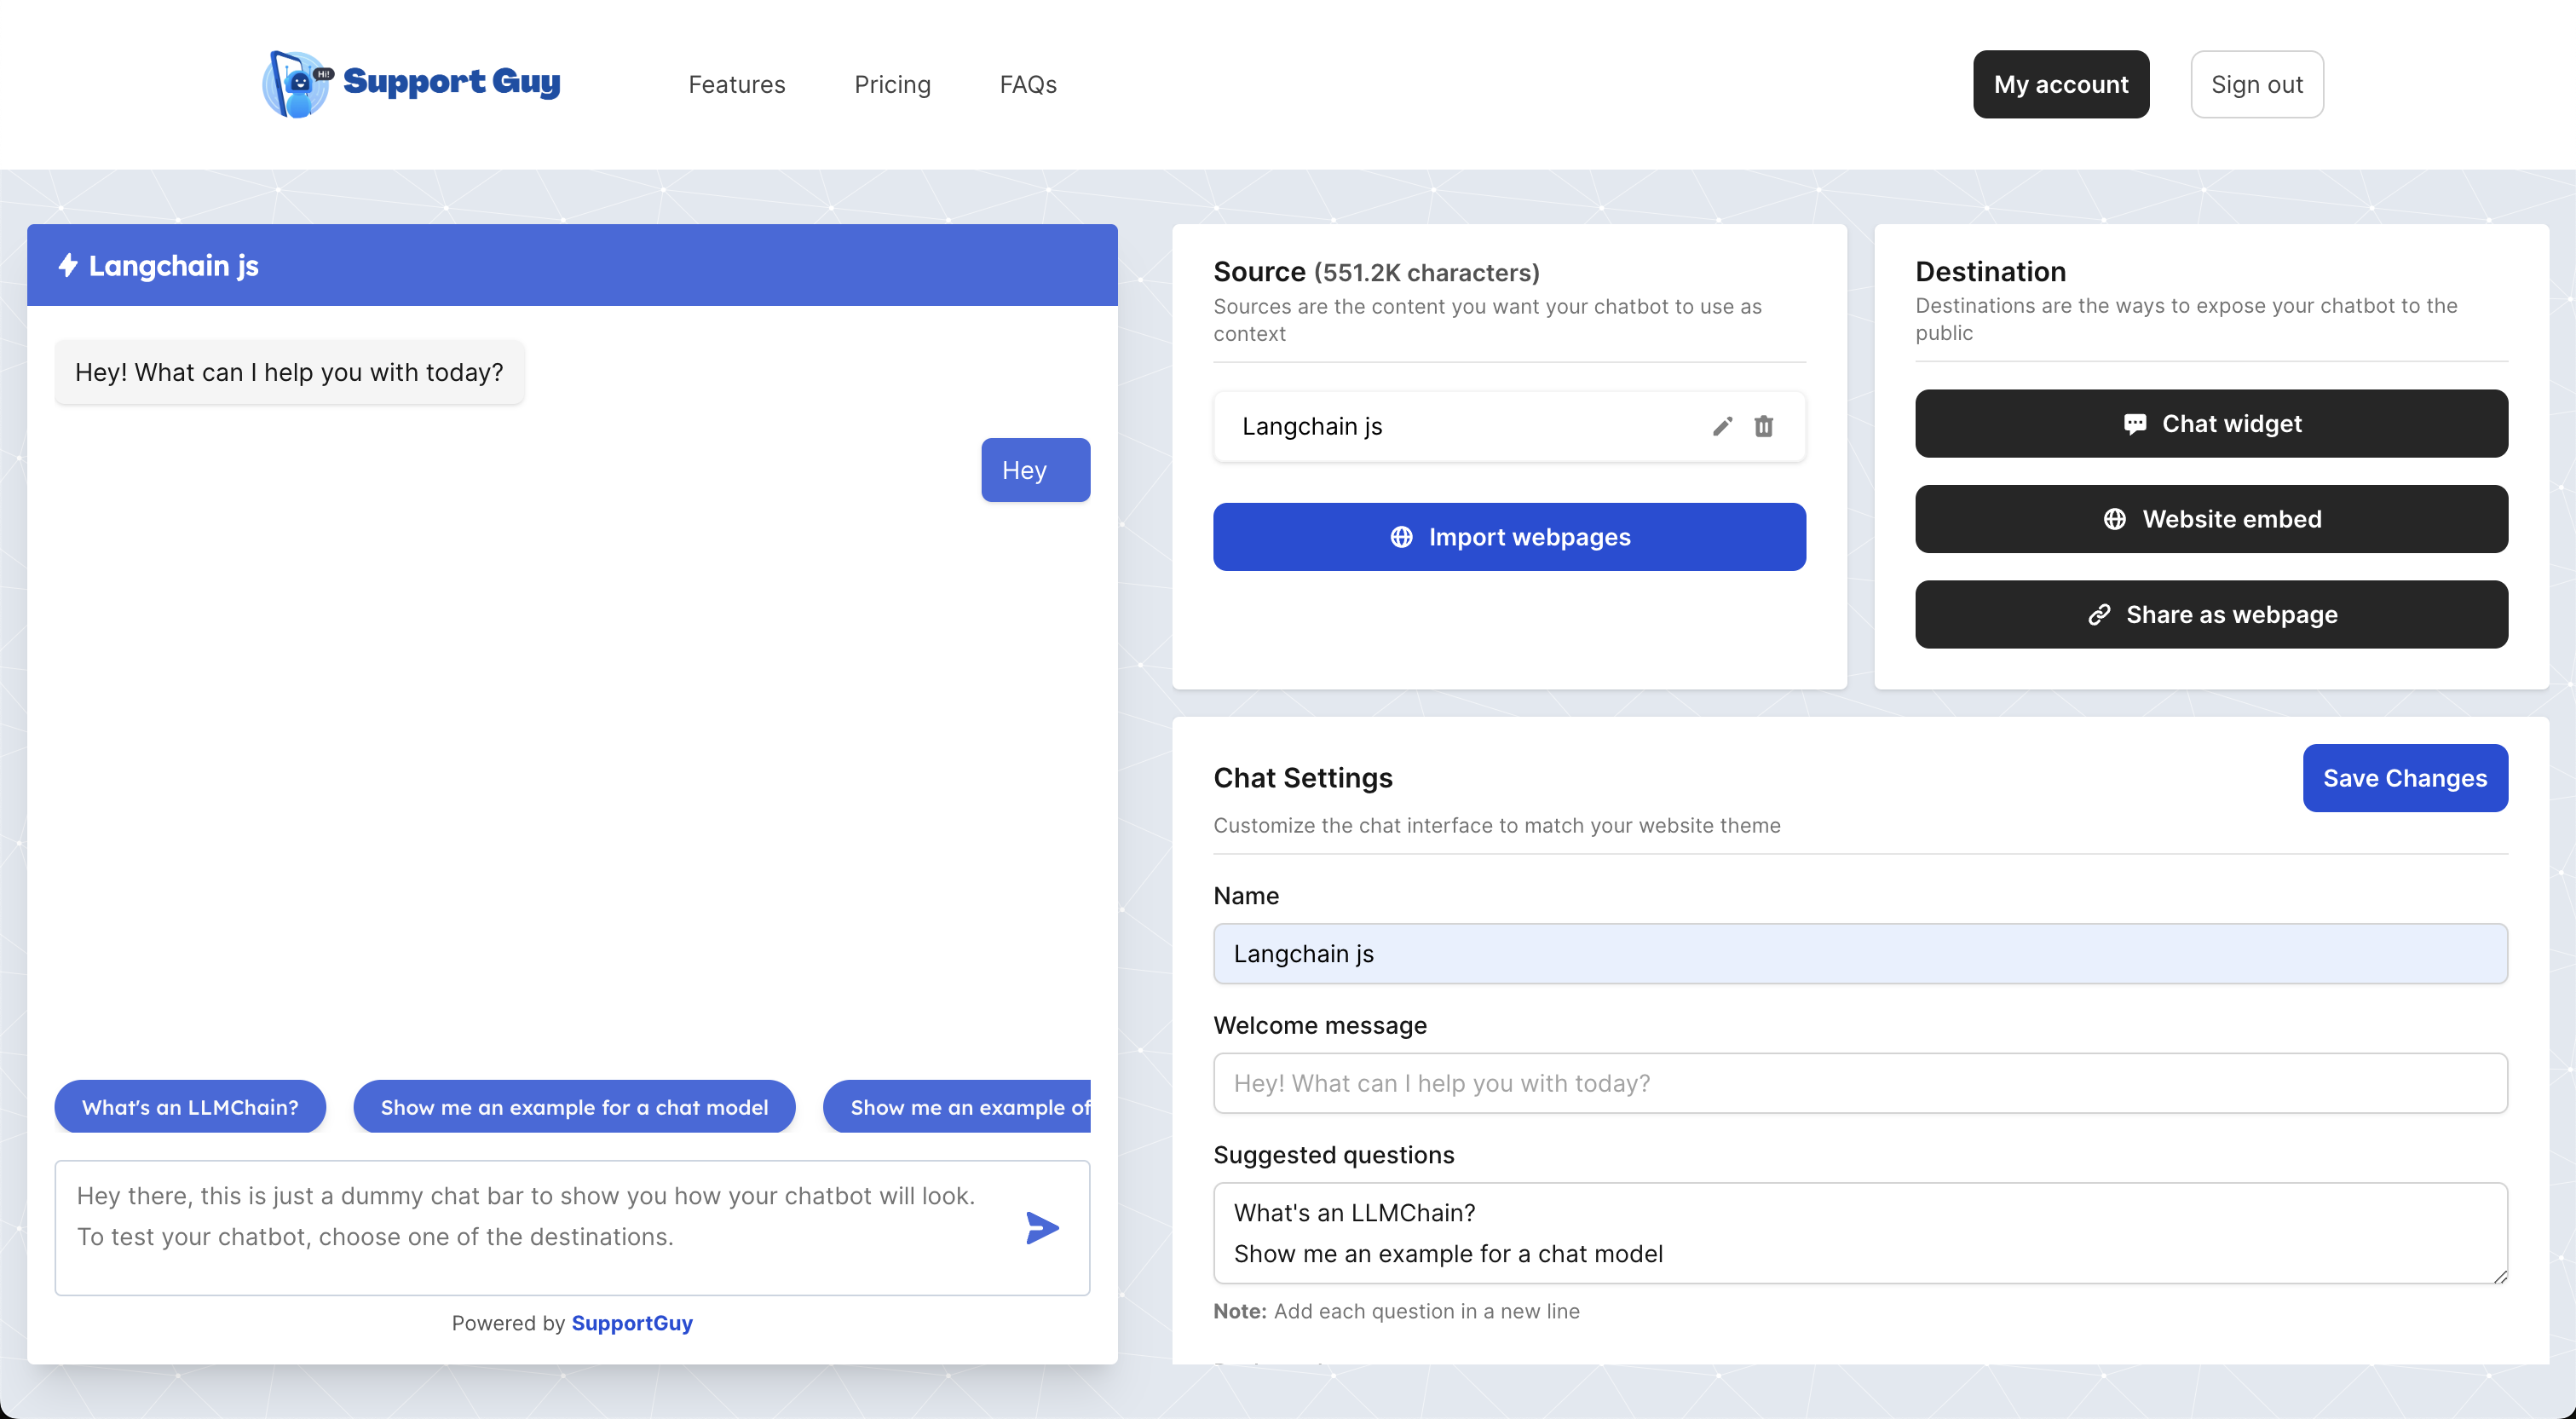This screenshot has width=2576, height=1419.
Task: Click the Langchain js chat header title
Action: click(x=174, y=265)
